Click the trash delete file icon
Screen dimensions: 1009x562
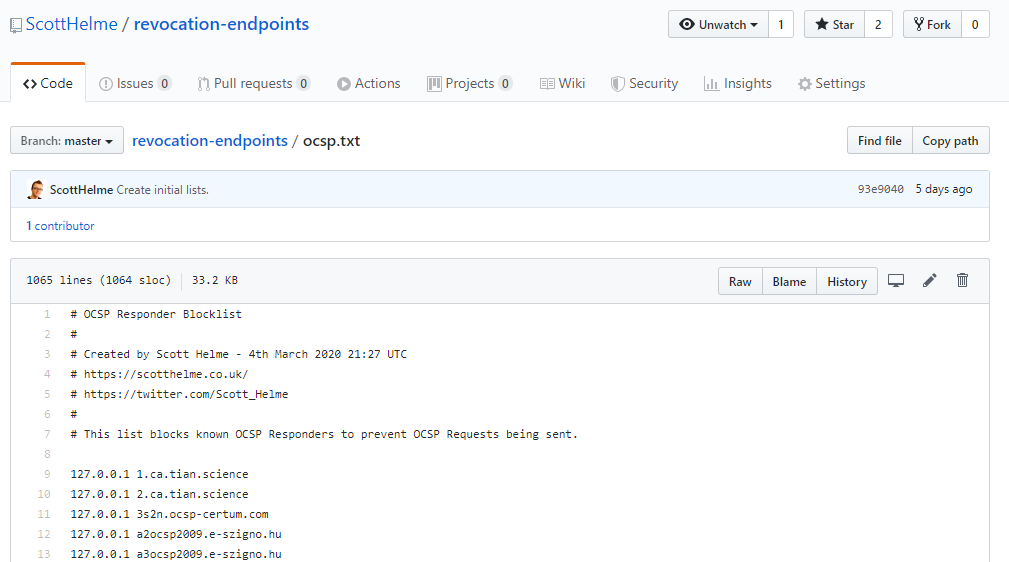click(962, 281)
